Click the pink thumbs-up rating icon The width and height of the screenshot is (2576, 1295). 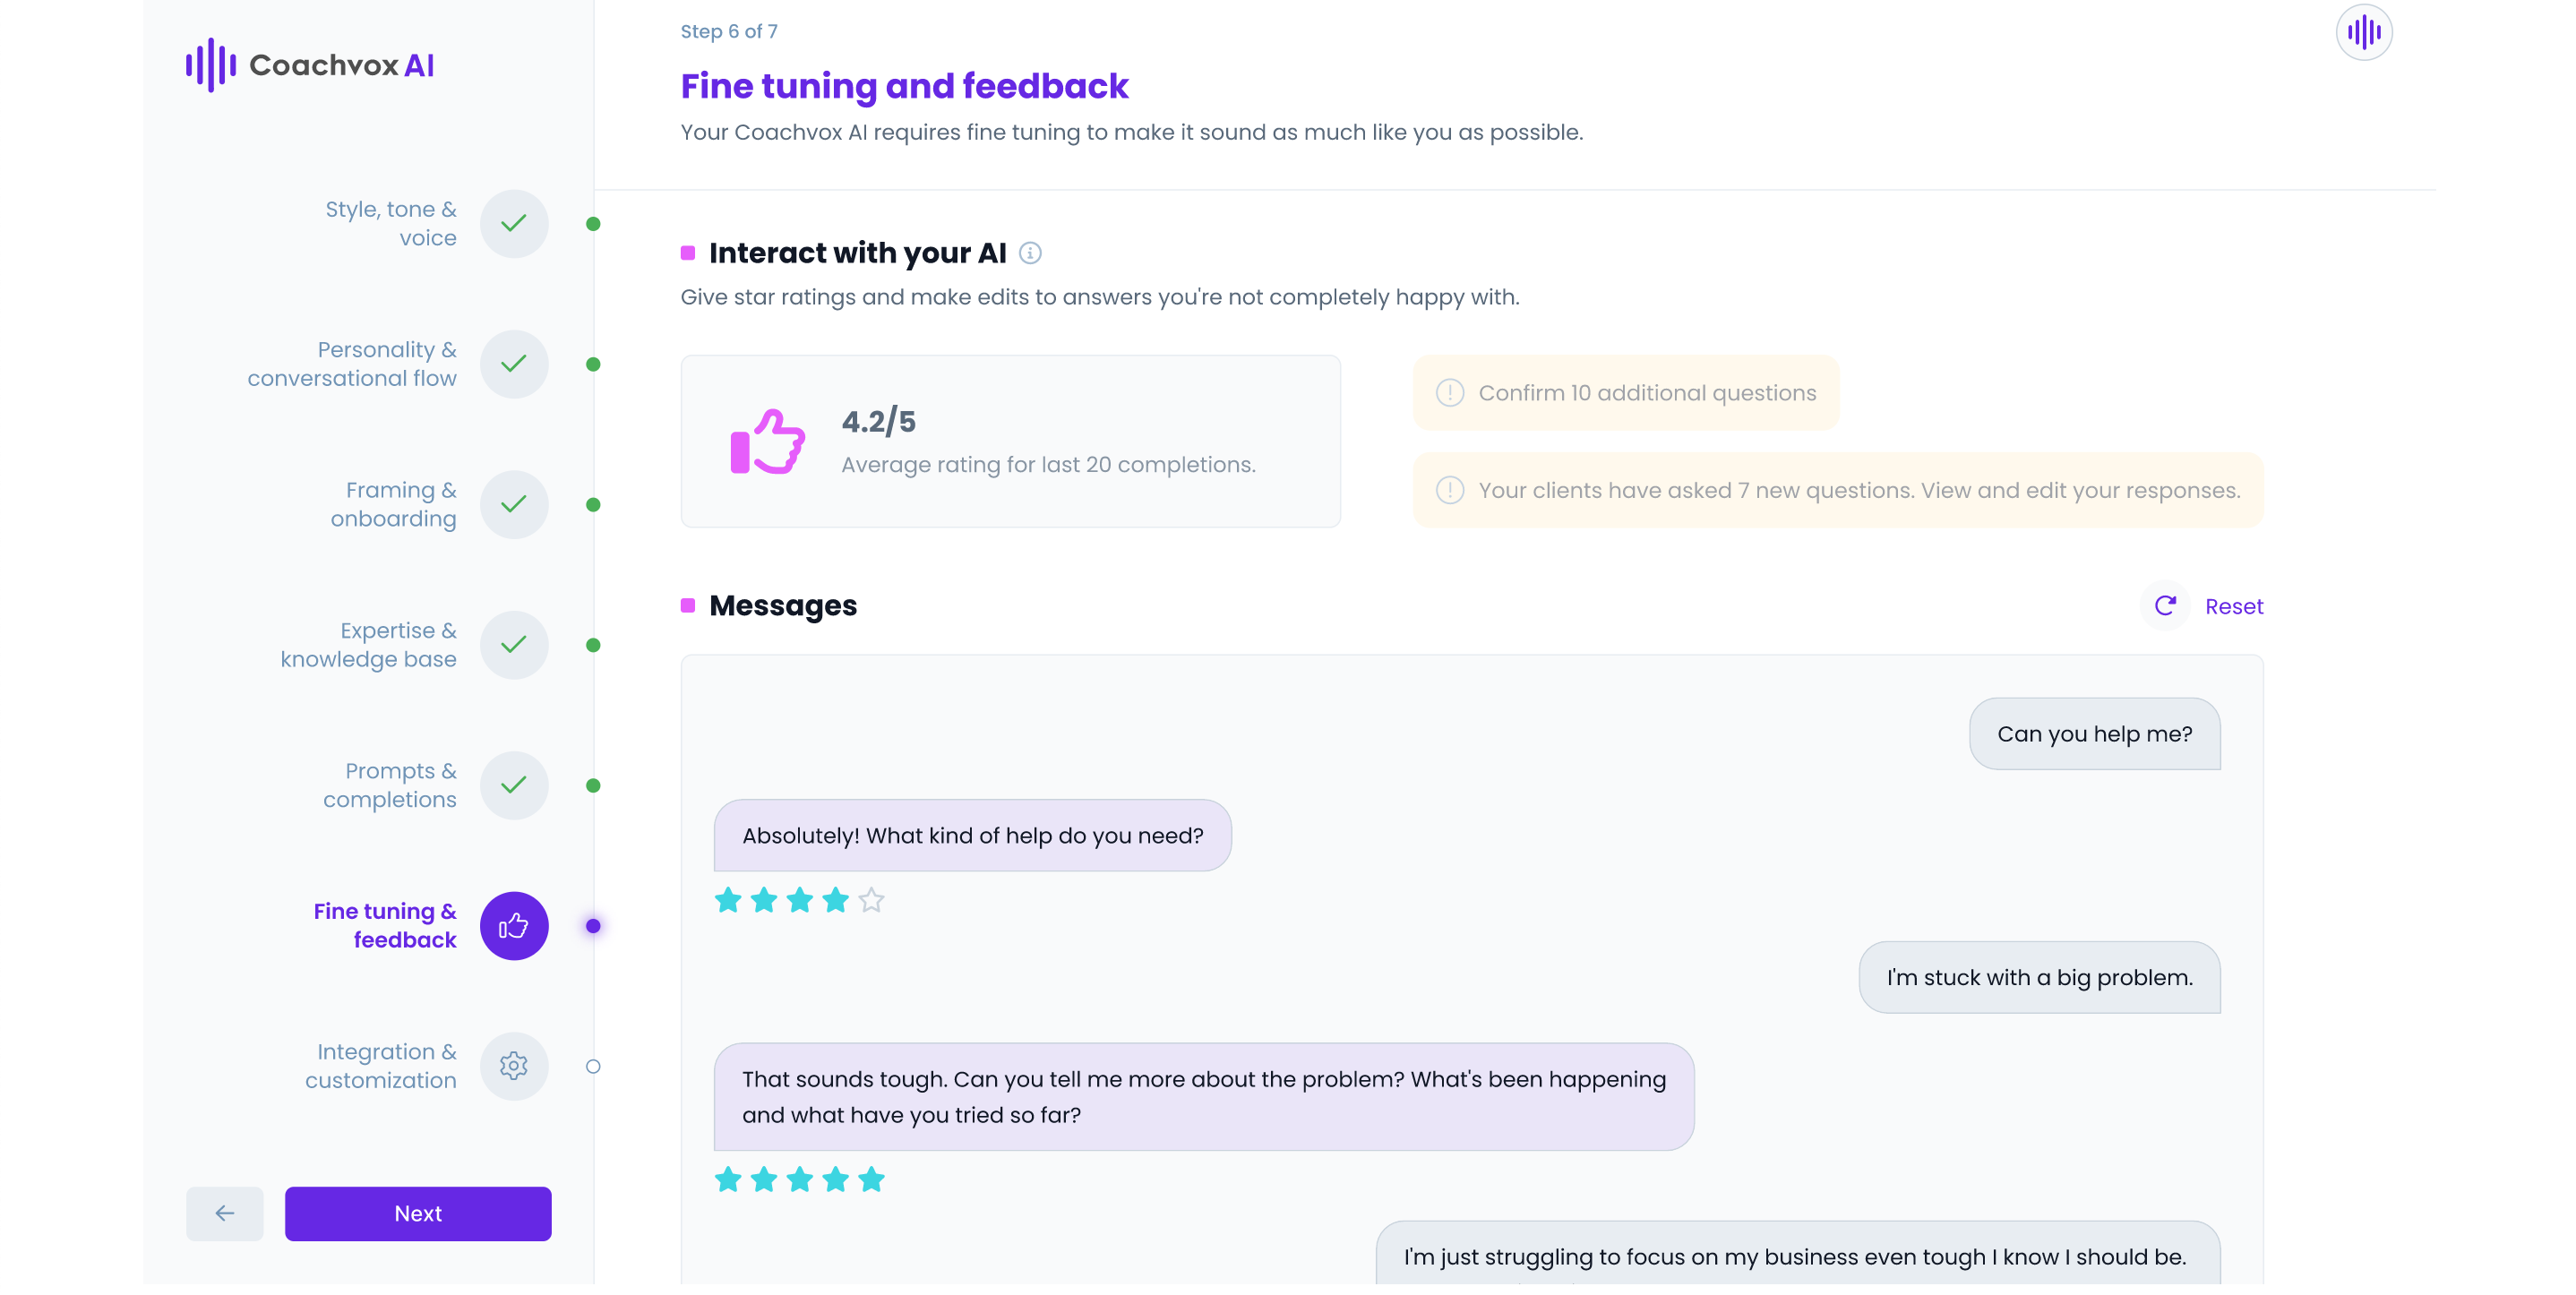(767, 442)
